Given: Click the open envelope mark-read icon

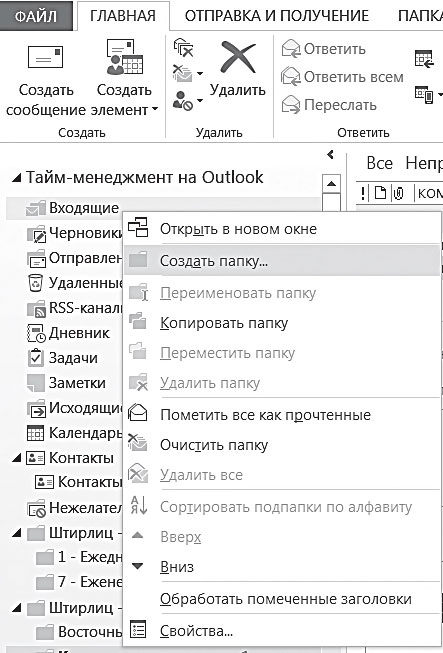Looking at the screenshot, I should click(138, 413).
